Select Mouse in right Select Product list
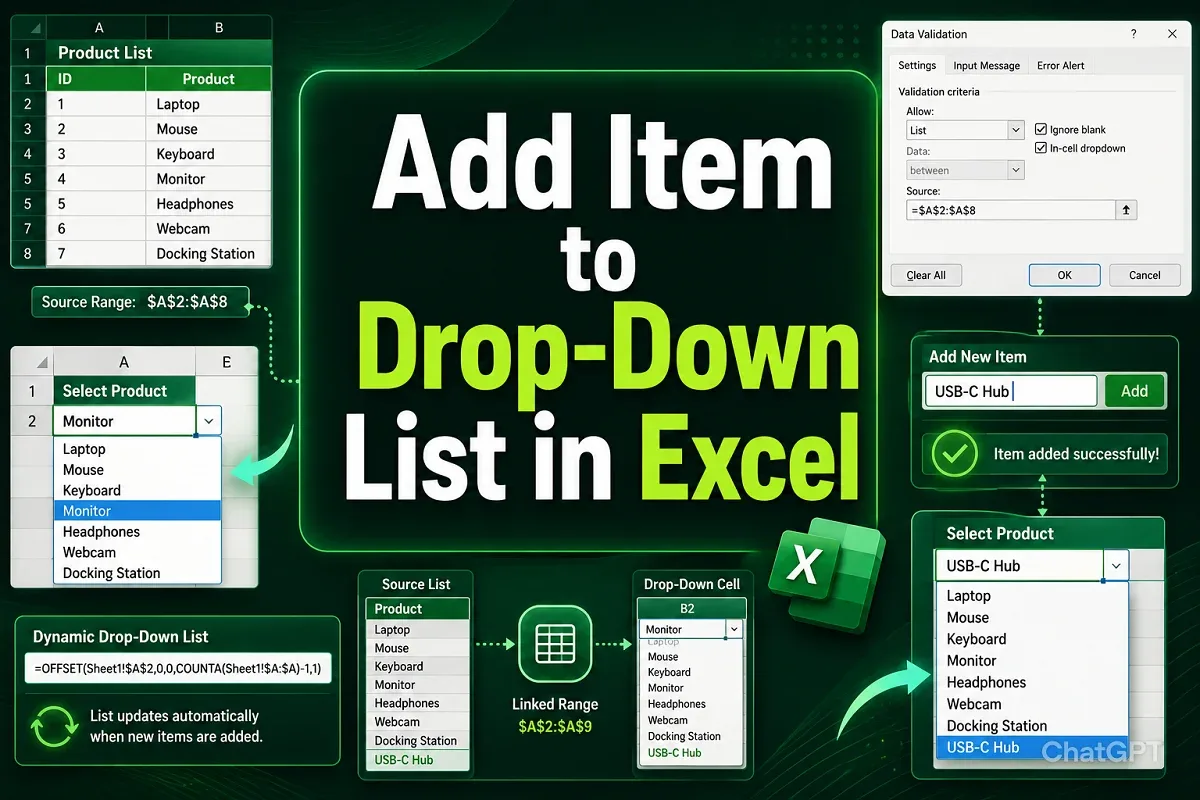The height and width of the screenshot is (800, 1200). click(1032, 617)
